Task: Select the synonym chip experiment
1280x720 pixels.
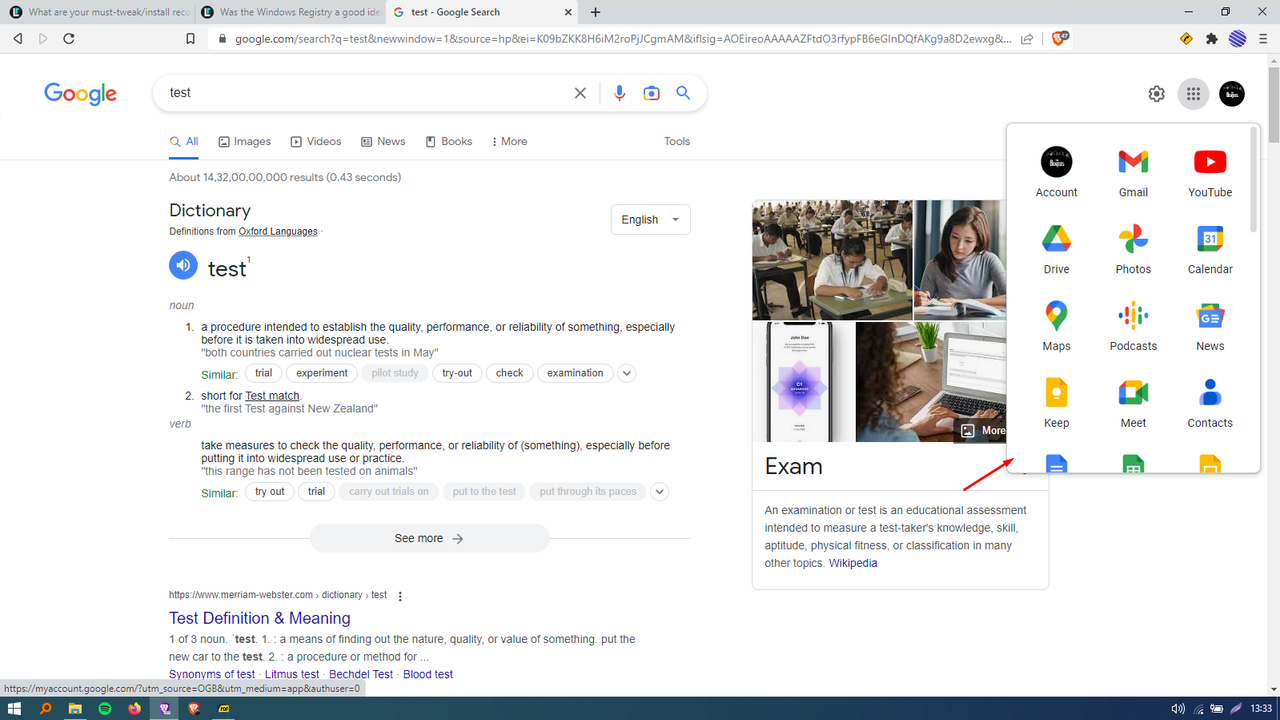Action: [x=322, y=373]
